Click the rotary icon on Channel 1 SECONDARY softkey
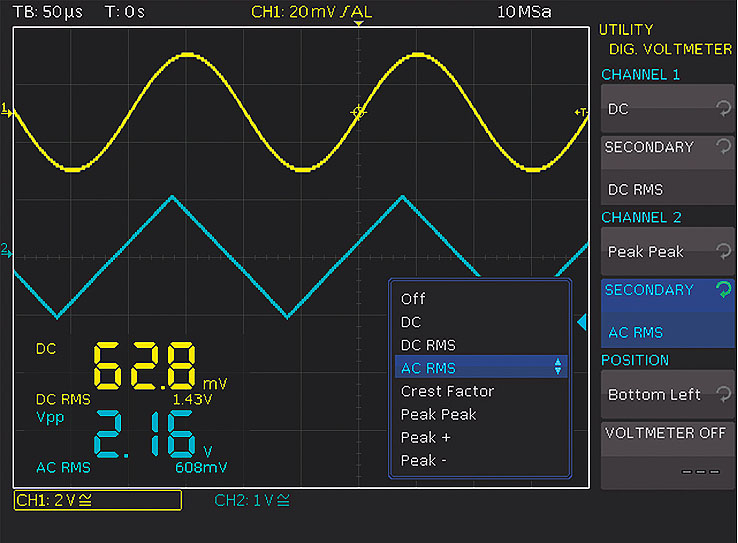Image resolution: width=738 pixels, height=543 pixels. (723, 147)
